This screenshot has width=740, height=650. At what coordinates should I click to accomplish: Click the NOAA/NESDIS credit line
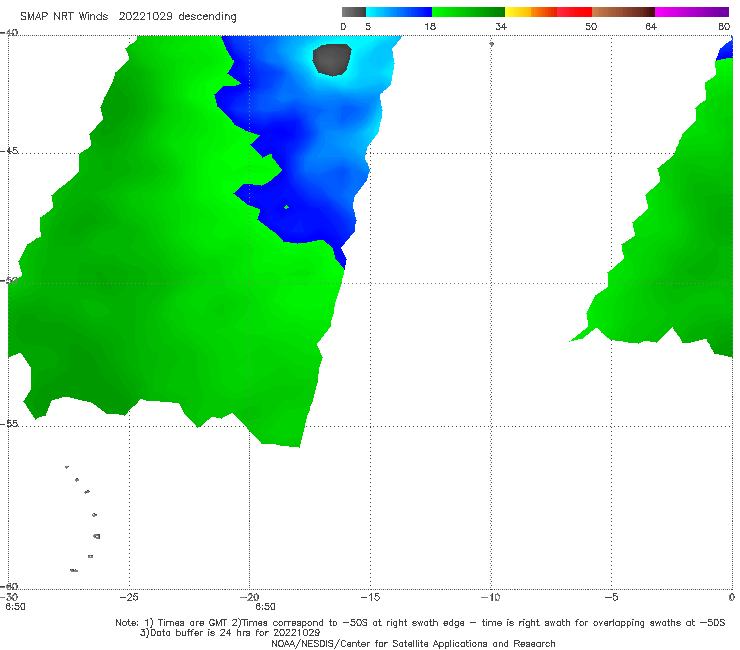click(x=413, y=643)
